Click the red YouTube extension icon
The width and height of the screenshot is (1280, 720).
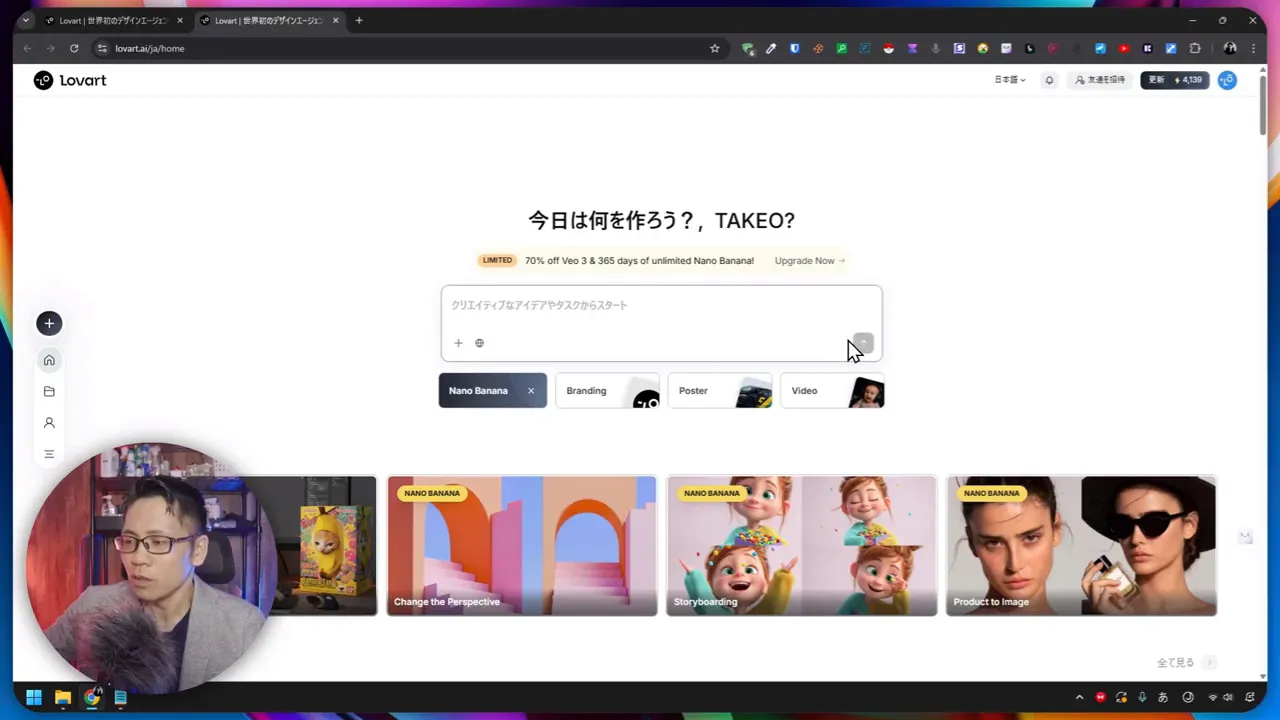(x=1124, y=48)
